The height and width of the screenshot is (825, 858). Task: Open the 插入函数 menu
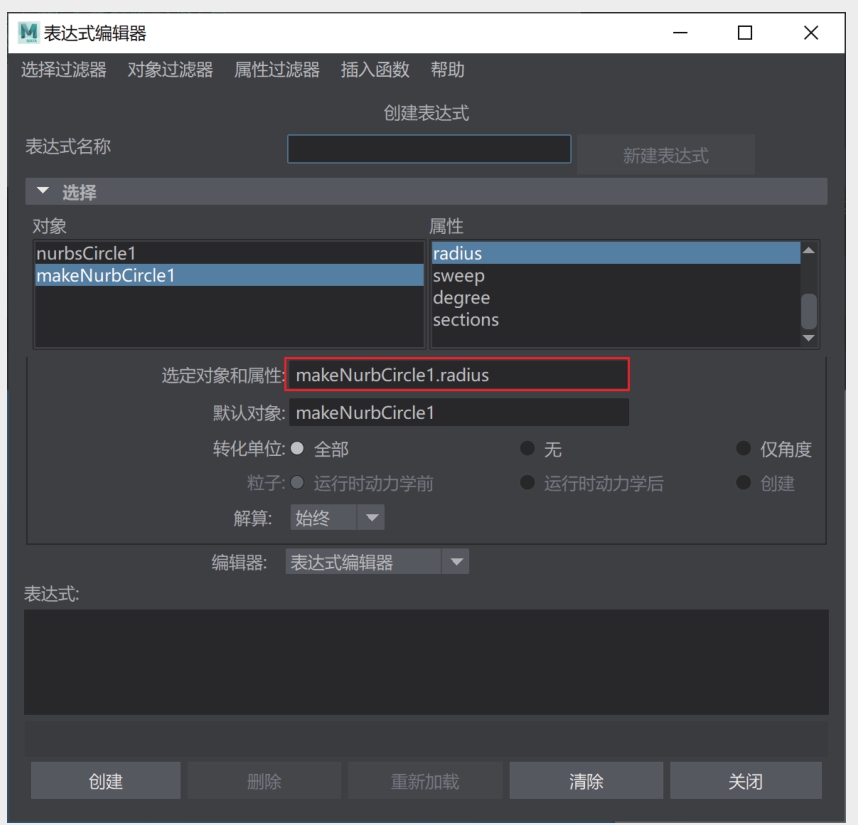point(375,69)
